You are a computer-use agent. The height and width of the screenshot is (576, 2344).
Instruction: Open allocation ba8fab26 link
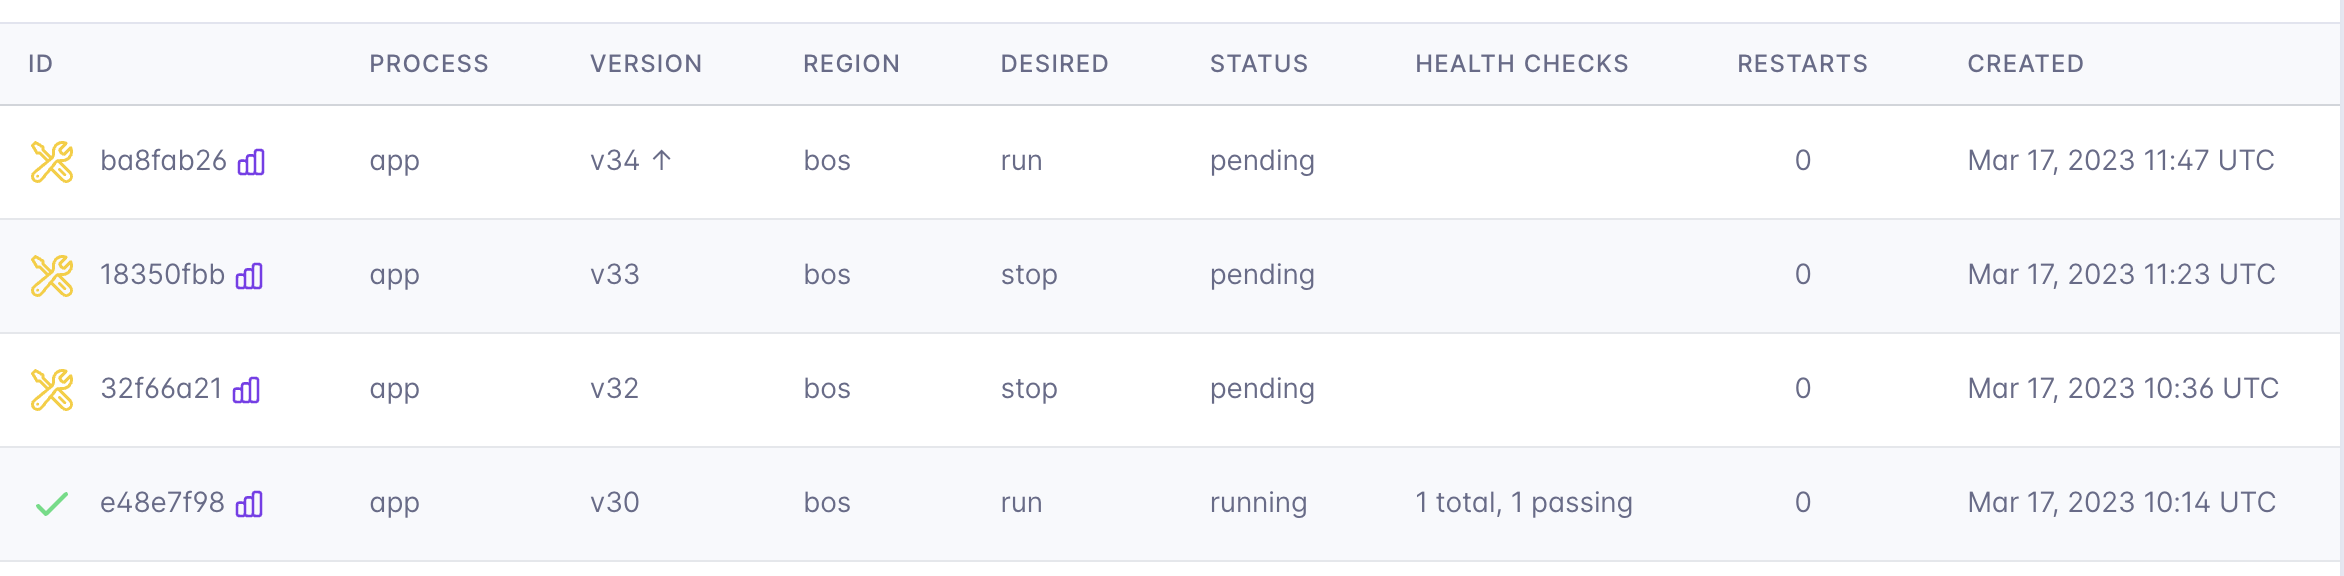[x=163, y=161]
